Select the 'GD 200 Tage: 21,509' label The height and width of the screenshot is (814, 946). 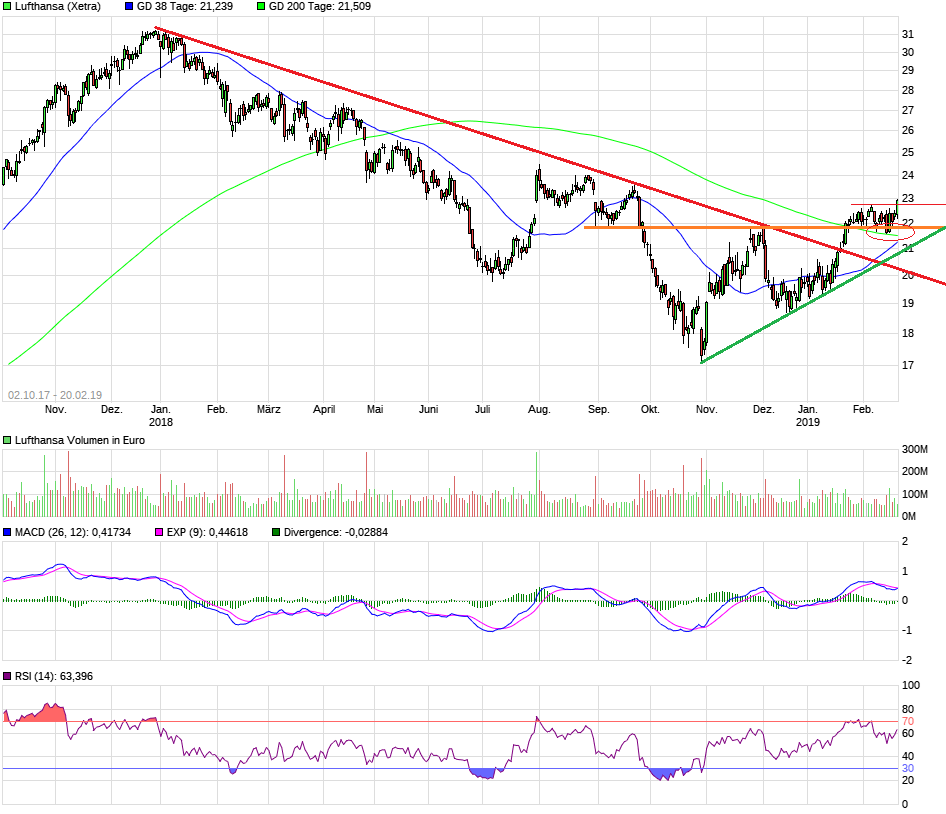[x=320, y=7]
